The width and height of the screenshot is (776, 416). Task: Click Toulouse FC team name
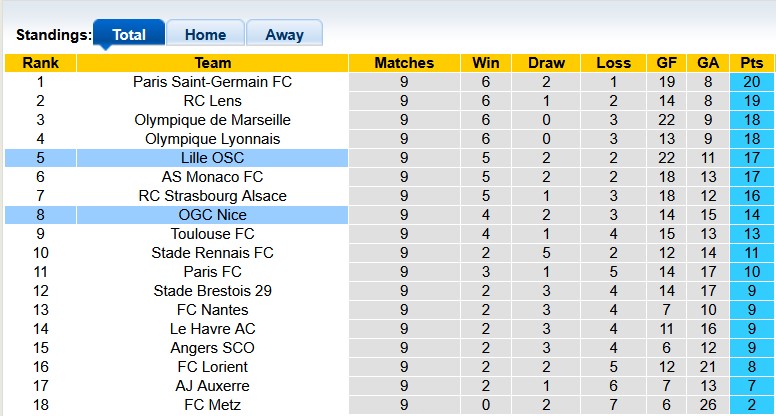212,234
